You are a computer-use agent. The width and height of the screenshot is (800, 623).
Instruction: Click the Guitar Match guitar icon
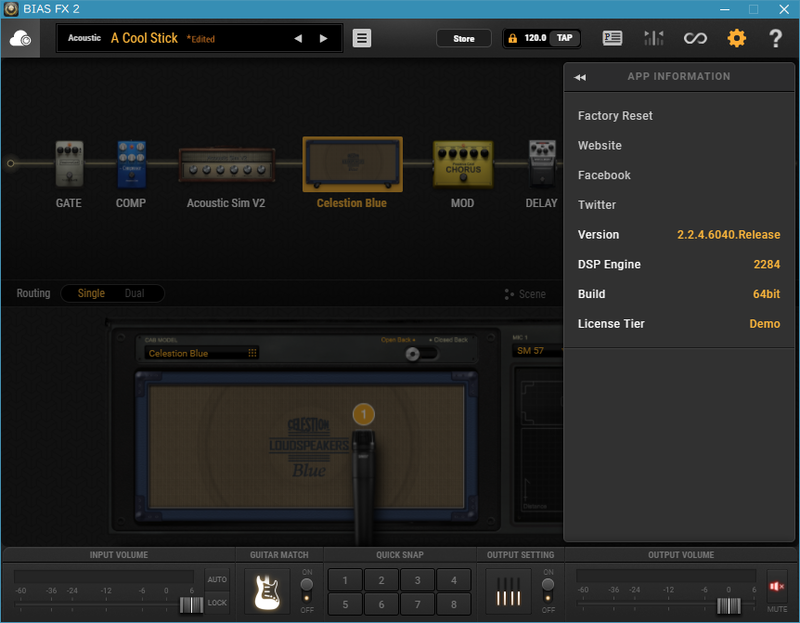point(267,591)
